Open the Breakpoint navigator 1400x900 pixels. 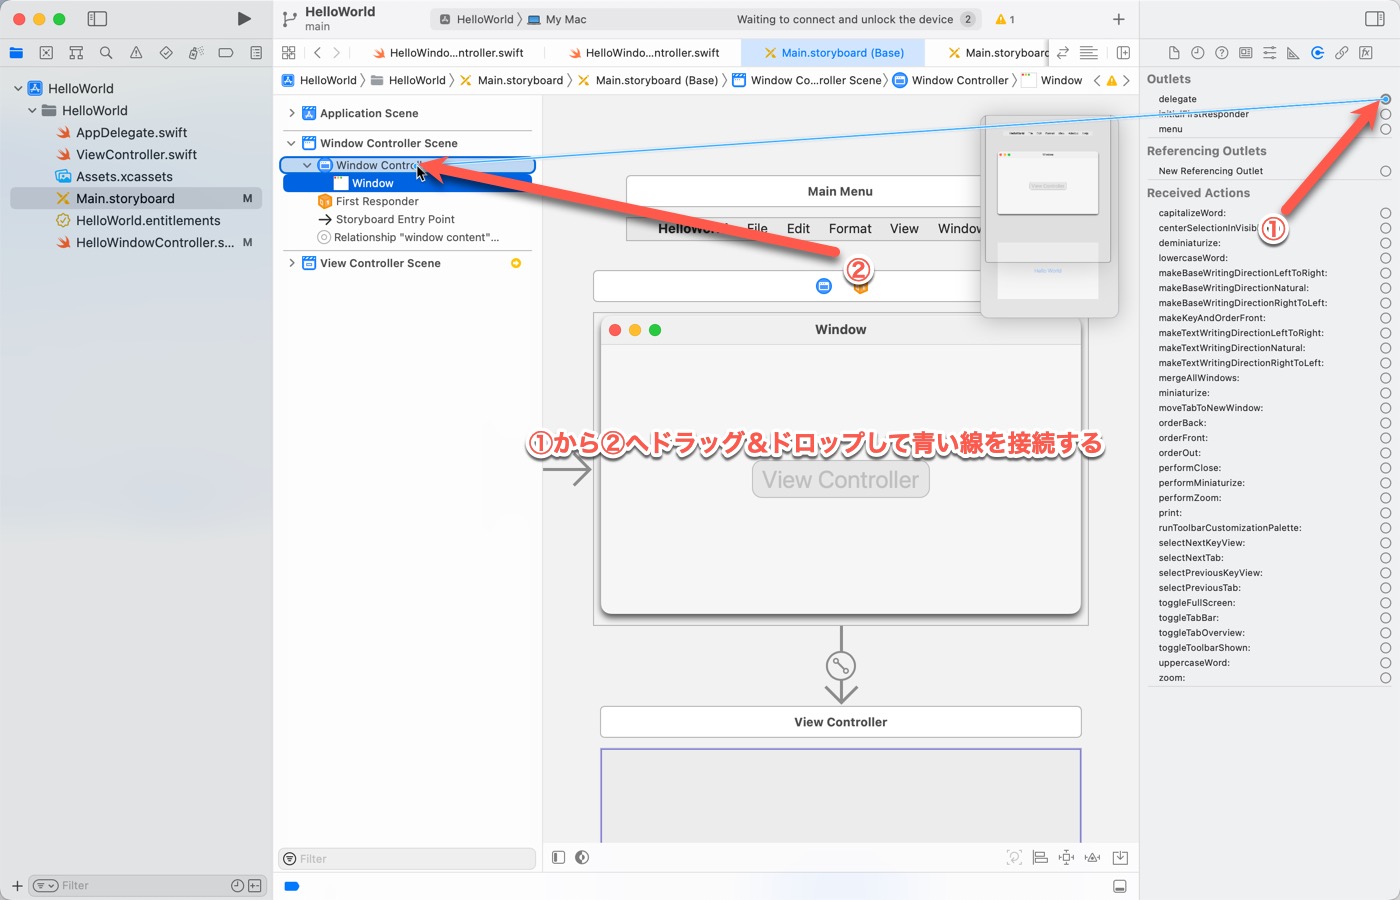coord(226,53)
